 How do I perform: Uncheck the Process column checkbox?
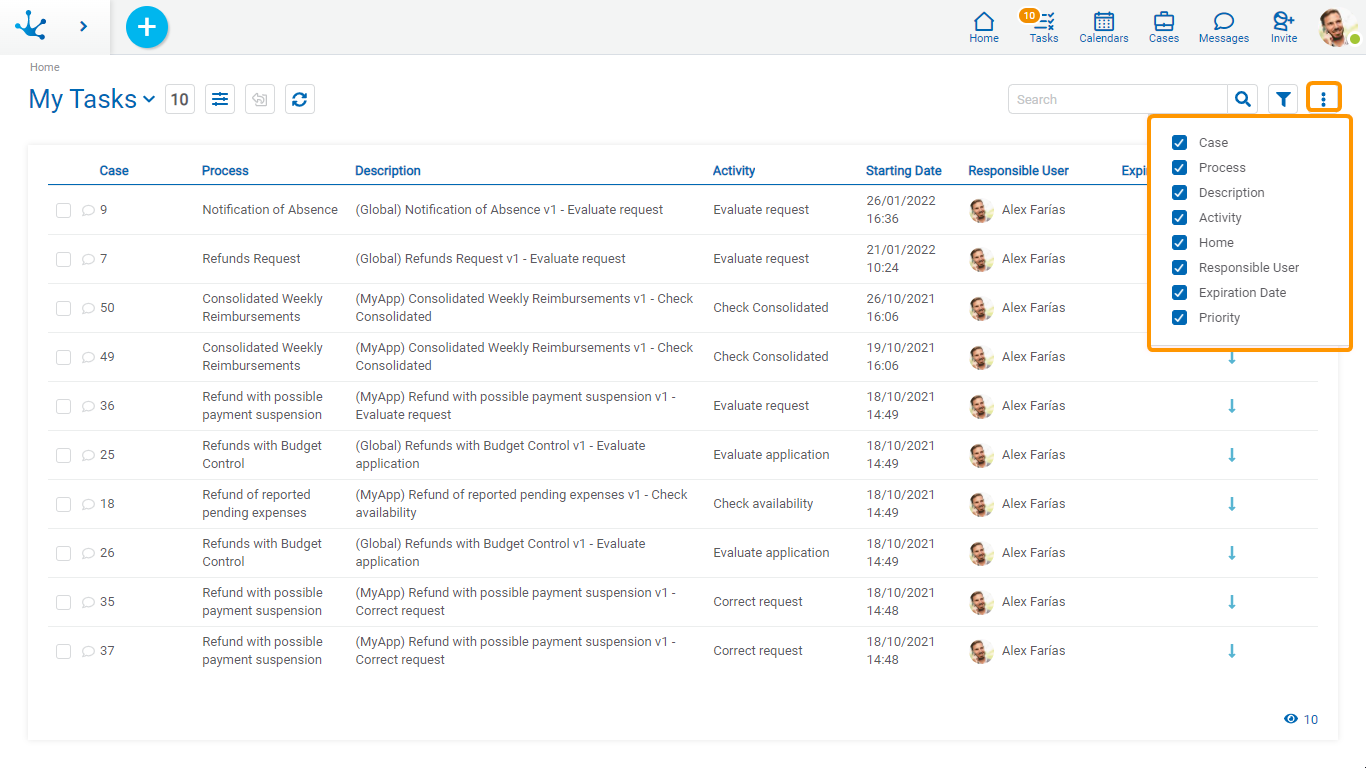1179,168
